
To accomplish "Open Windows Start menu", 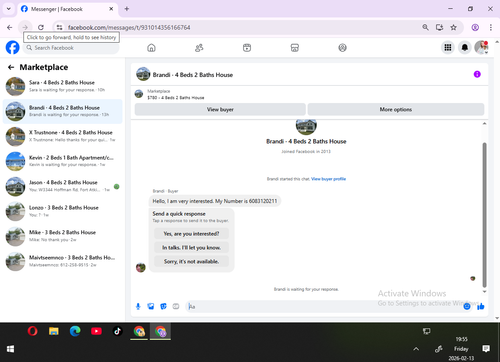I will coord(10,349).
